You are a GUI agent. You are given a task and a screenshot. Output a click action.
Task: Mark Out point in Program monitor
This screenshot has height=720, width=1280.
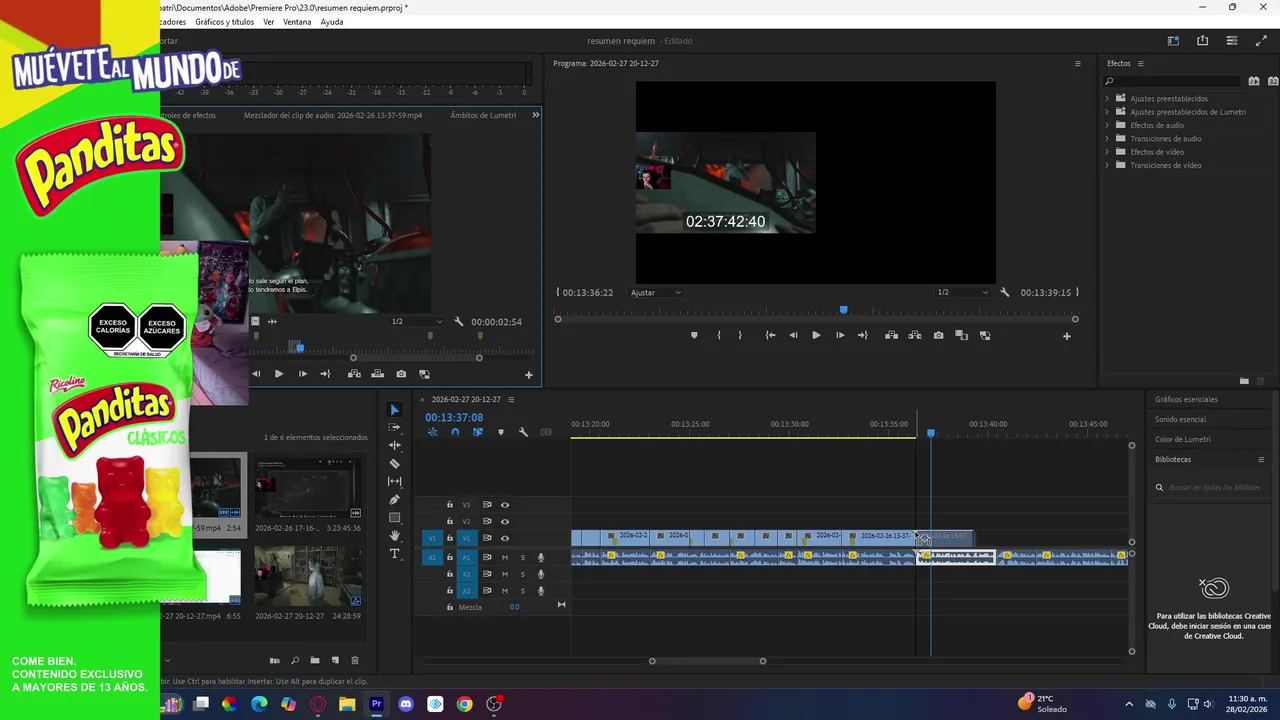[740, 336]
